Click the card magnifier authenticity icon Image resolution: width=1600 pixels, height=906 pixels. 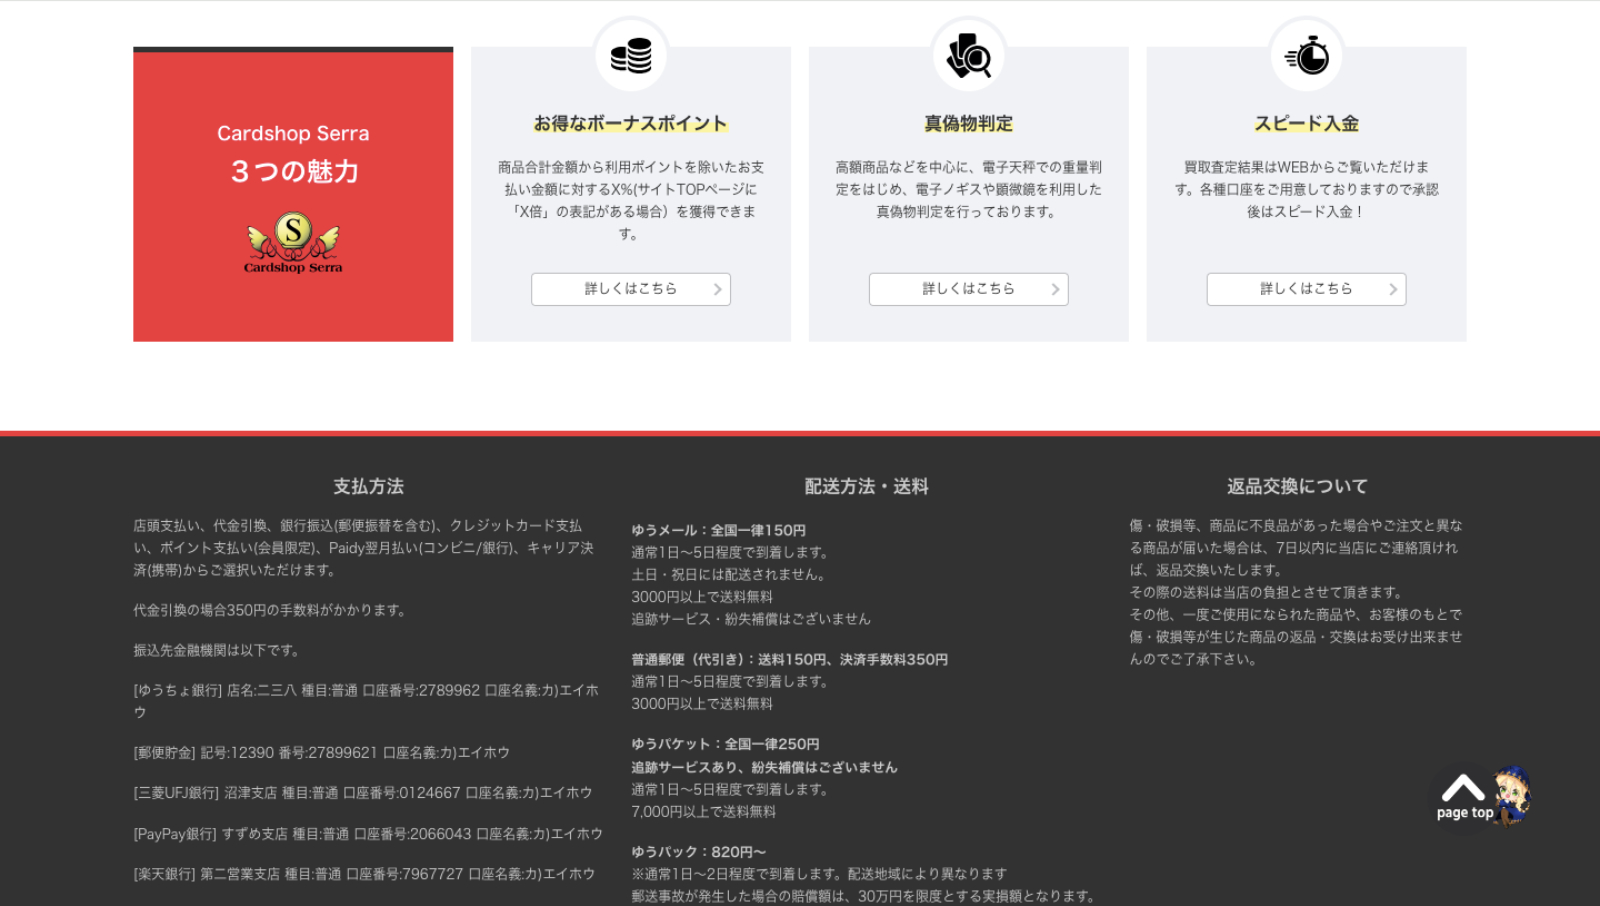968,56
